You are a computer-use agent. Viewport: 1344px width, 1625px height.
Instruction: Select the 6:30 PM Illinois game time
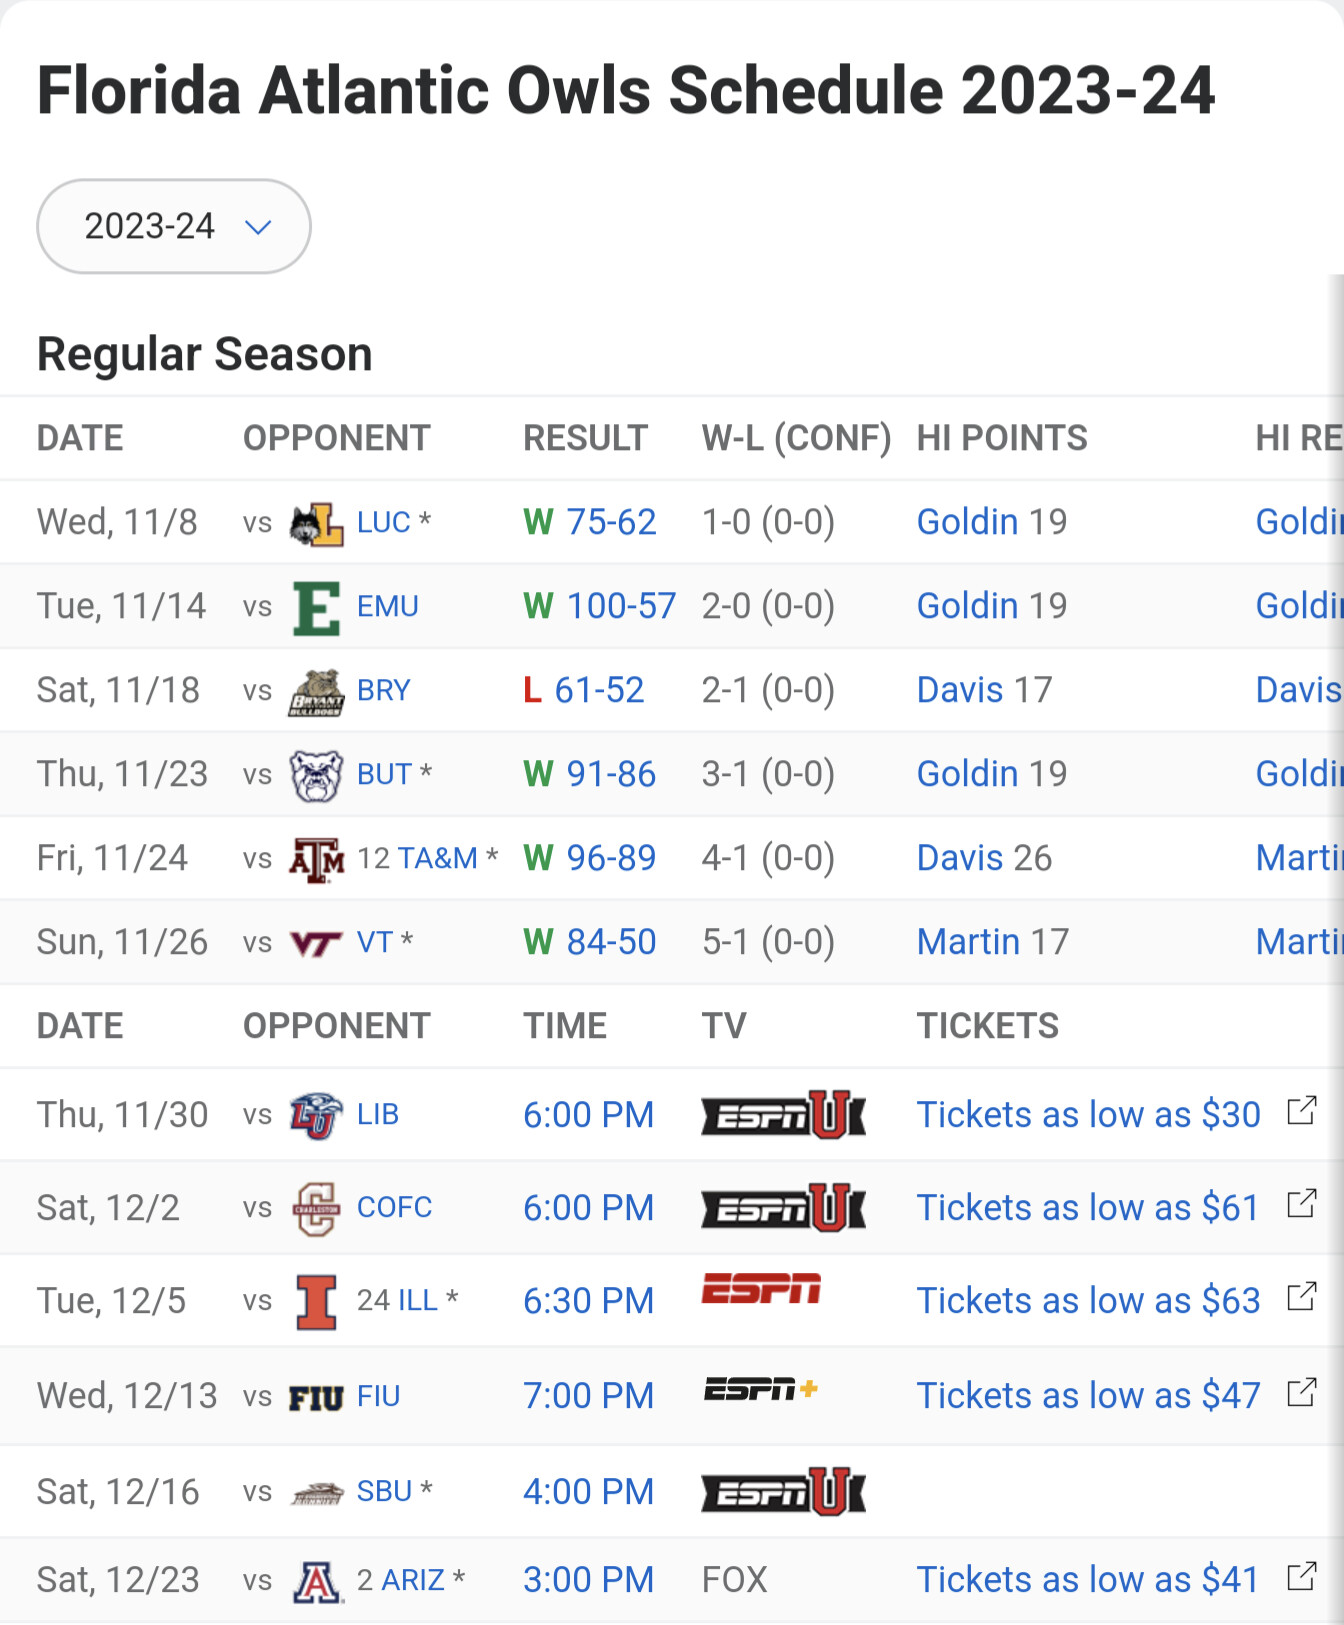tap(588, 1301)
